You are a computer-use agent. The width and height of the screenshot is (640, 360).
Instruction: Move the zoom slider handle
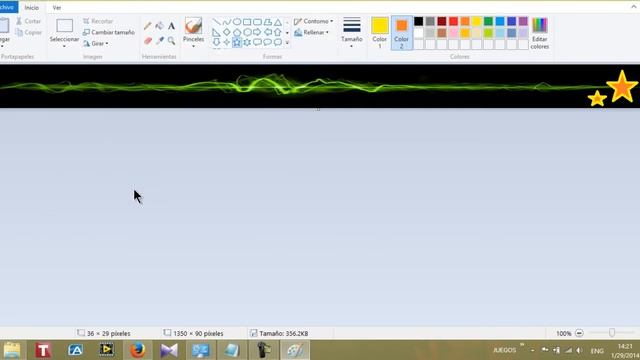[x=612, y=333]
